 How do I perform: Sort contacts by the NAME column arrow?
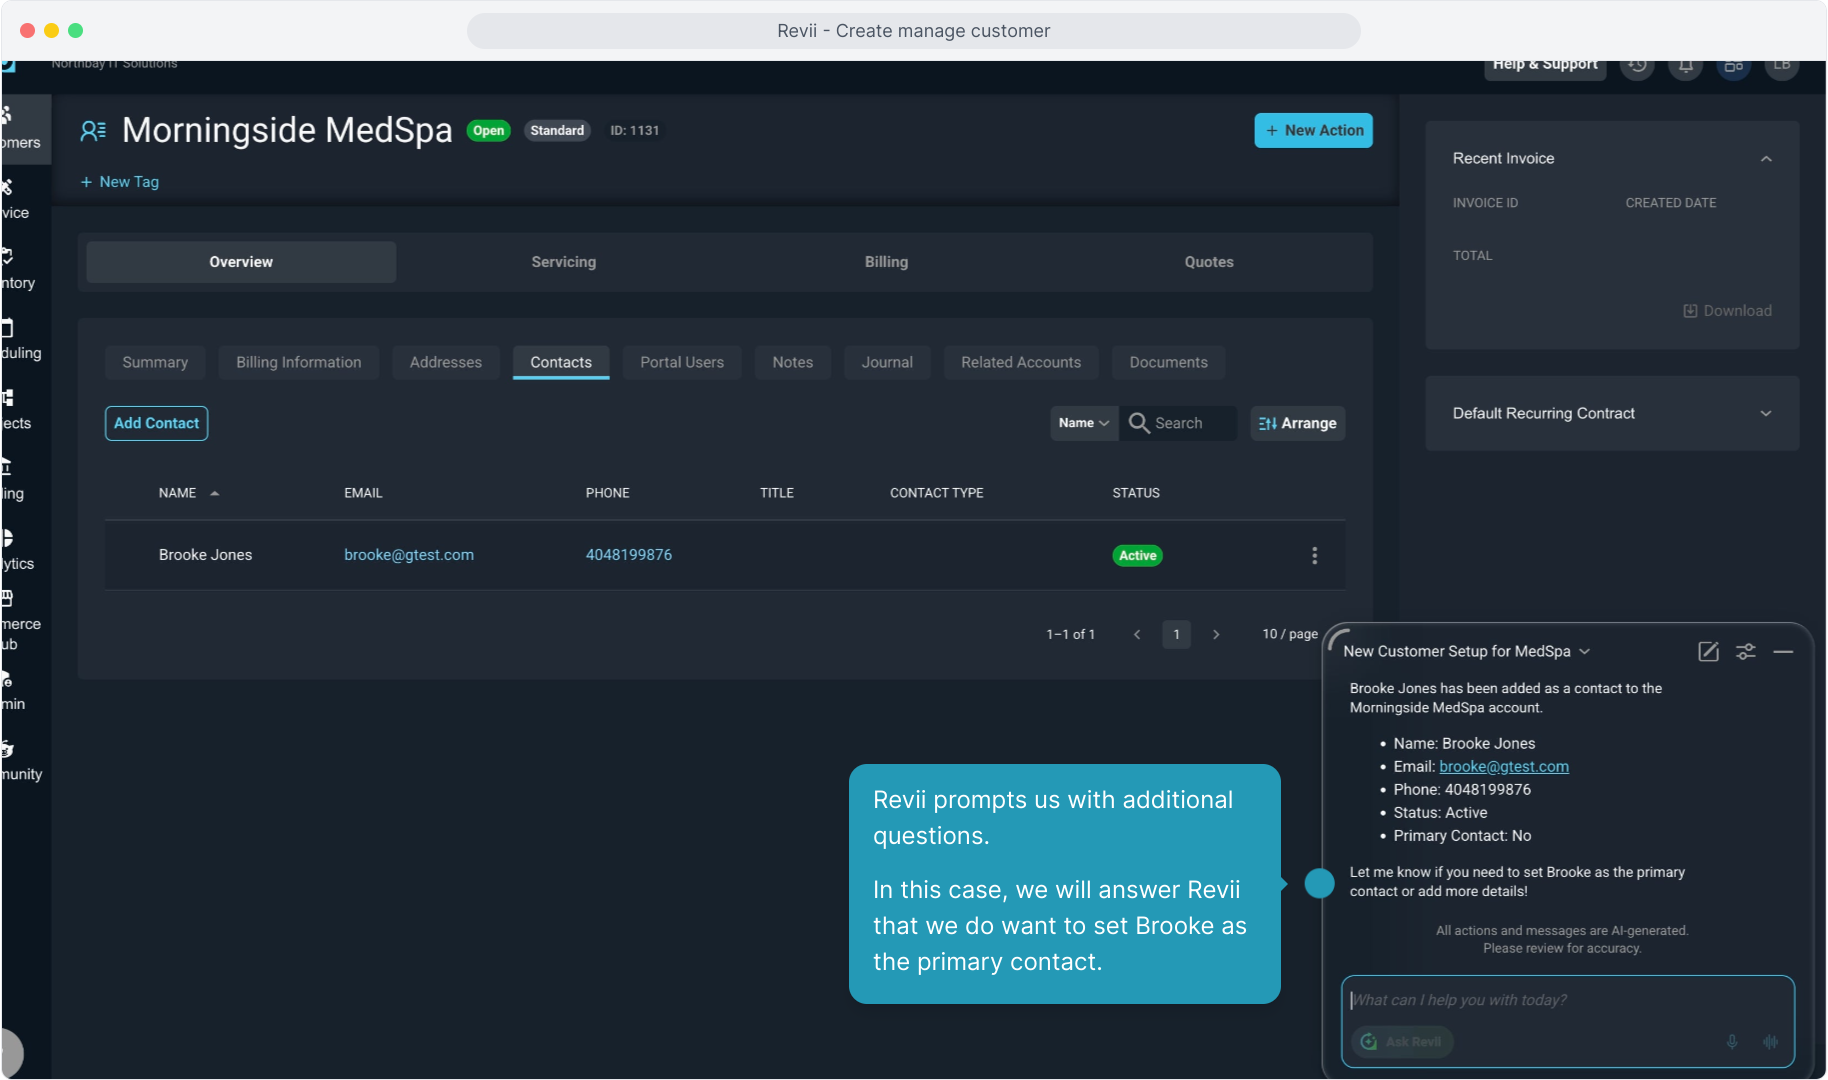point(214,493)
